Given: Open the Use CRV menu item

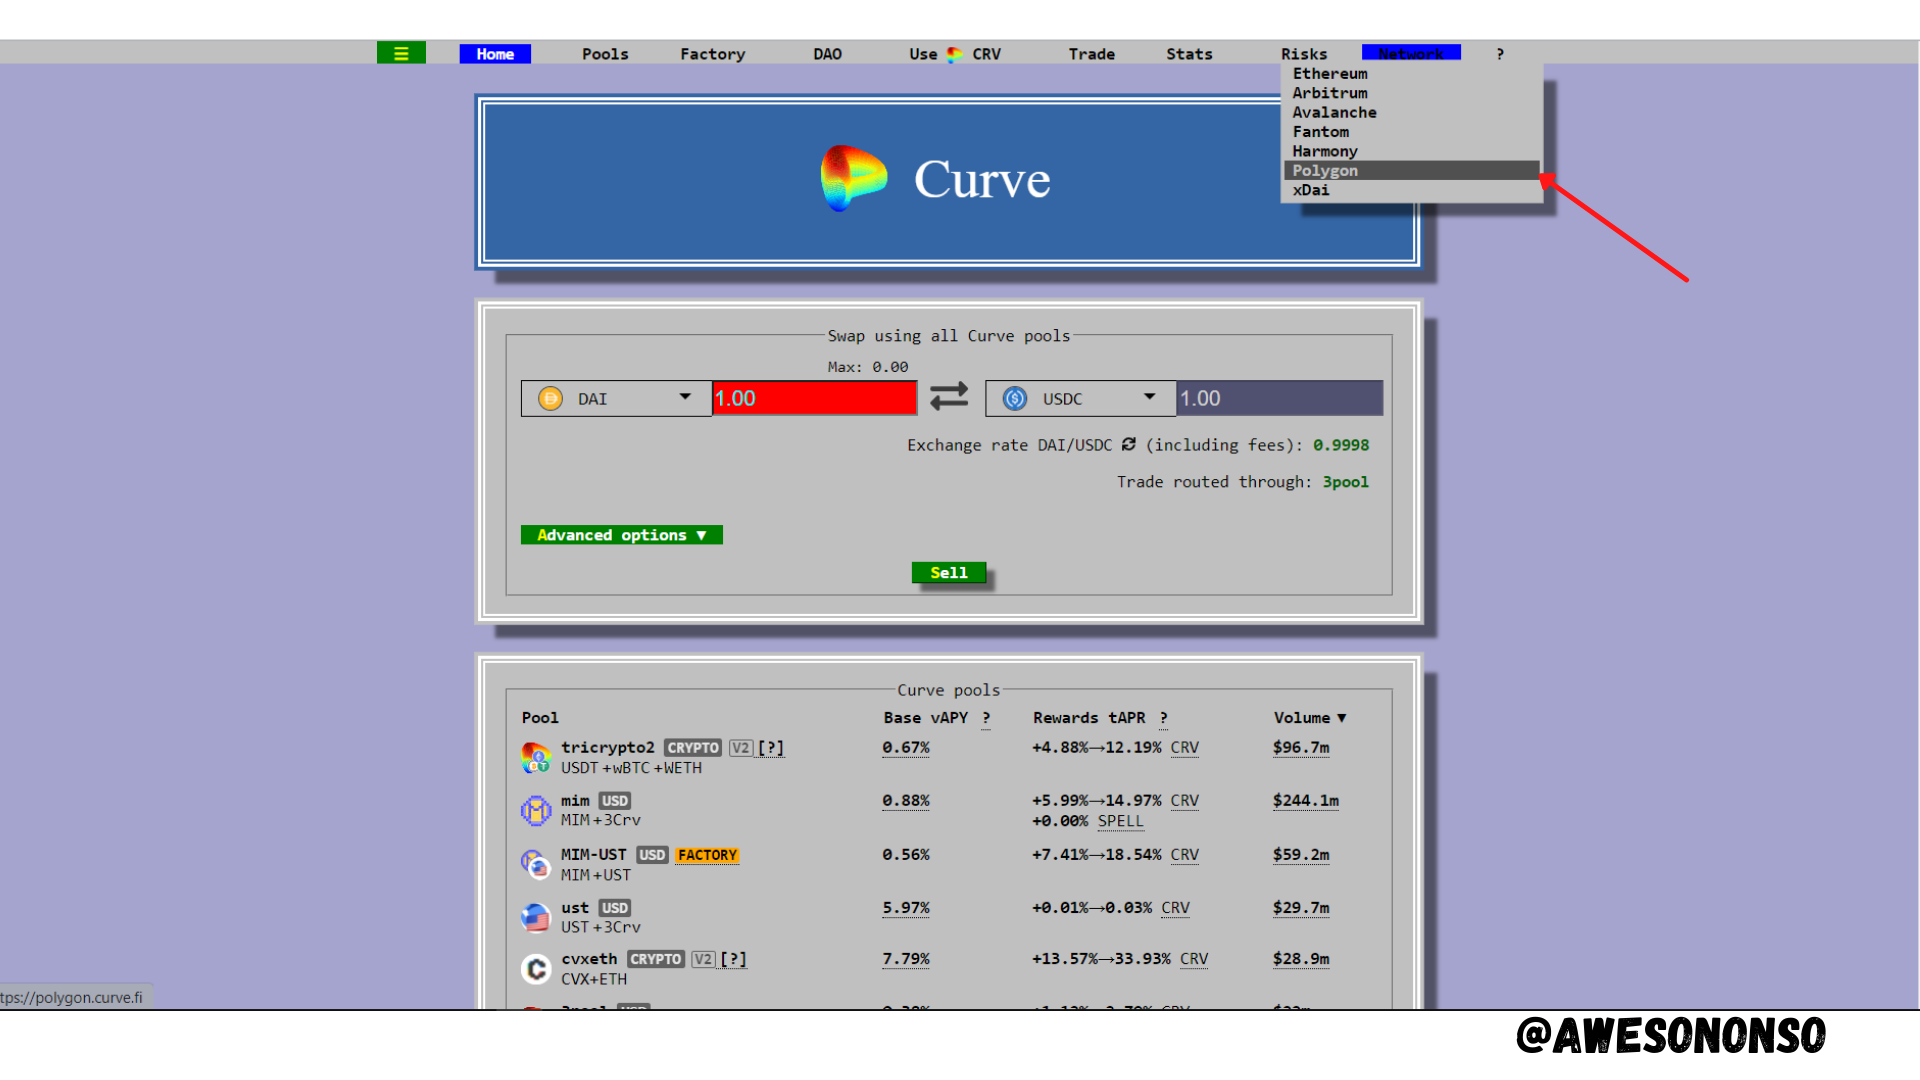Looking at the screenshot, I should tap(955, 54).
